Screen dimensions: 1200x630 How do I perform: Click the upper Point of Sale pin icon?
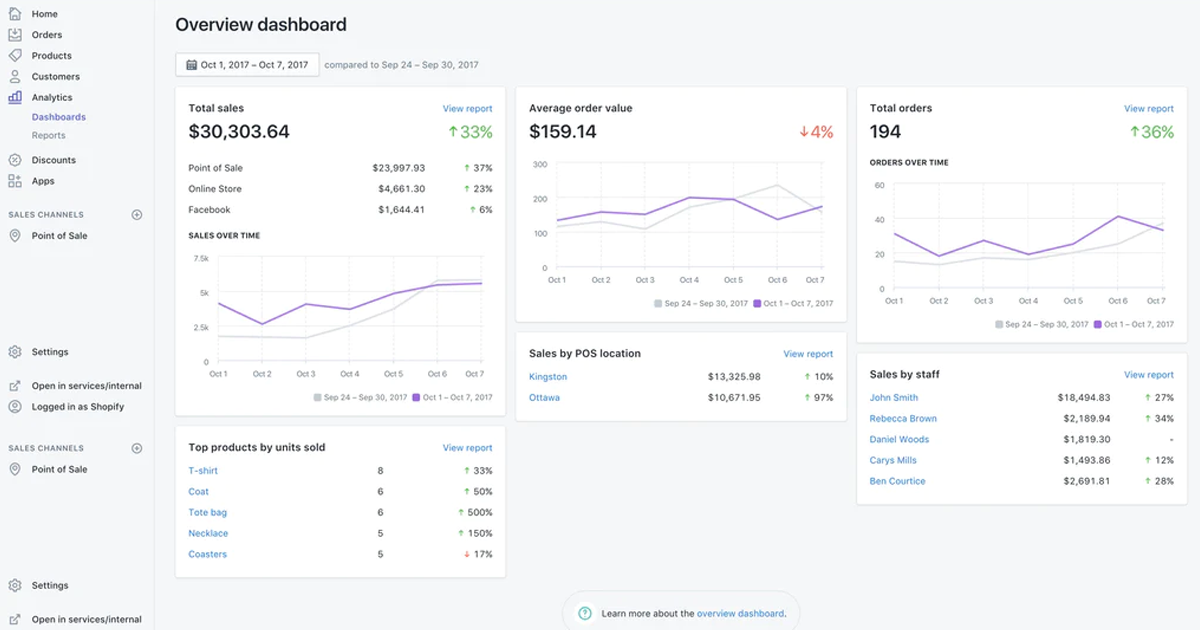click(x=15, y=236)
